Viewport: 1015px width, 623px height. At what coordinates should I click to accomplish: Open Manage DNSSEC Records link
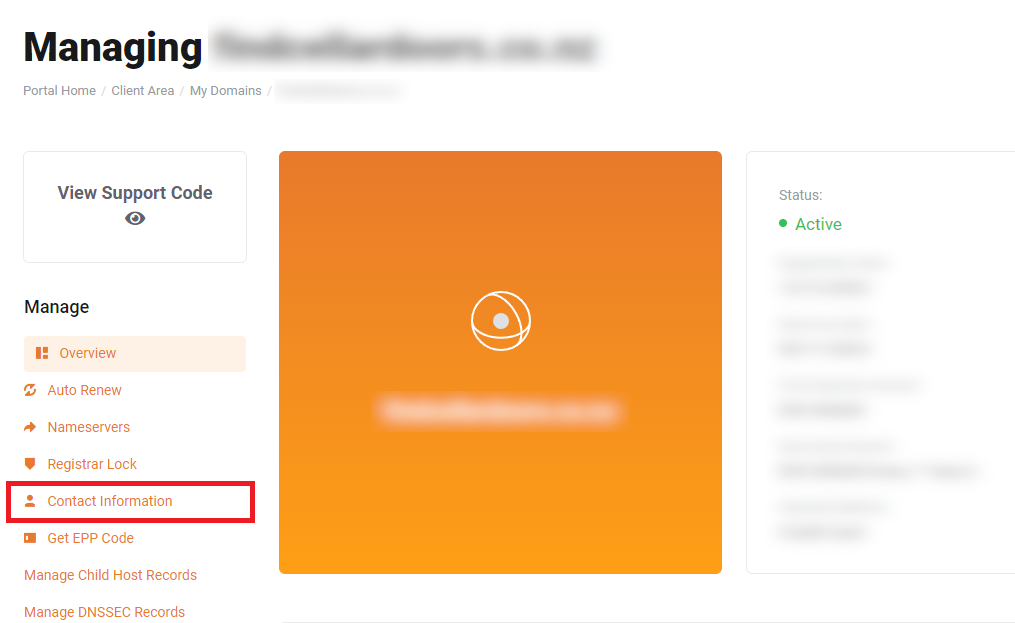104,612
